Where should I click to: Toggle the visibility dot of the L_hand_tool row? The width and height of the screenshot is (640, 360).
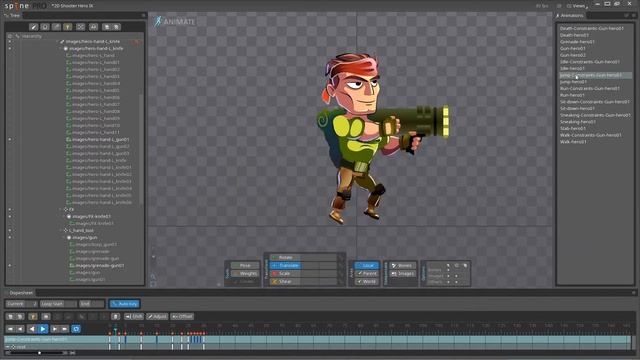(10, 231)
